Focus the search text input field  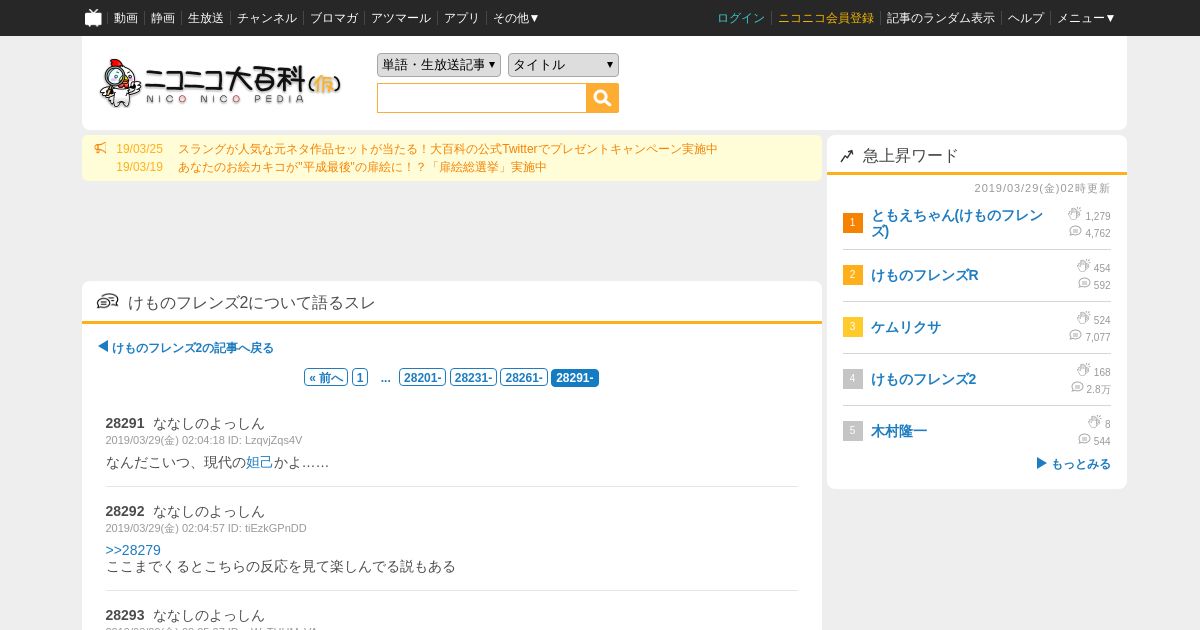(482, 98)
